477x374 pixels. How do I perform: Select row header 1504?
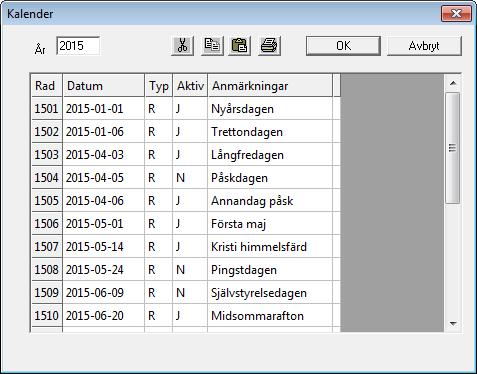47,178
